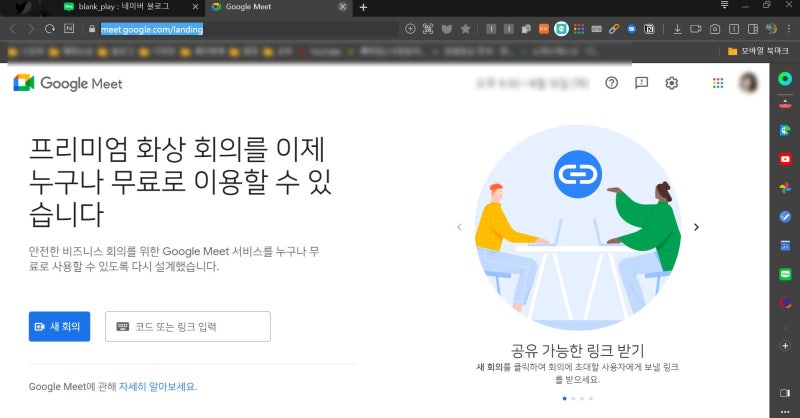Open the Meet help question mark icon
Screen dimensions: 800x418
click(x=611, y=83)
